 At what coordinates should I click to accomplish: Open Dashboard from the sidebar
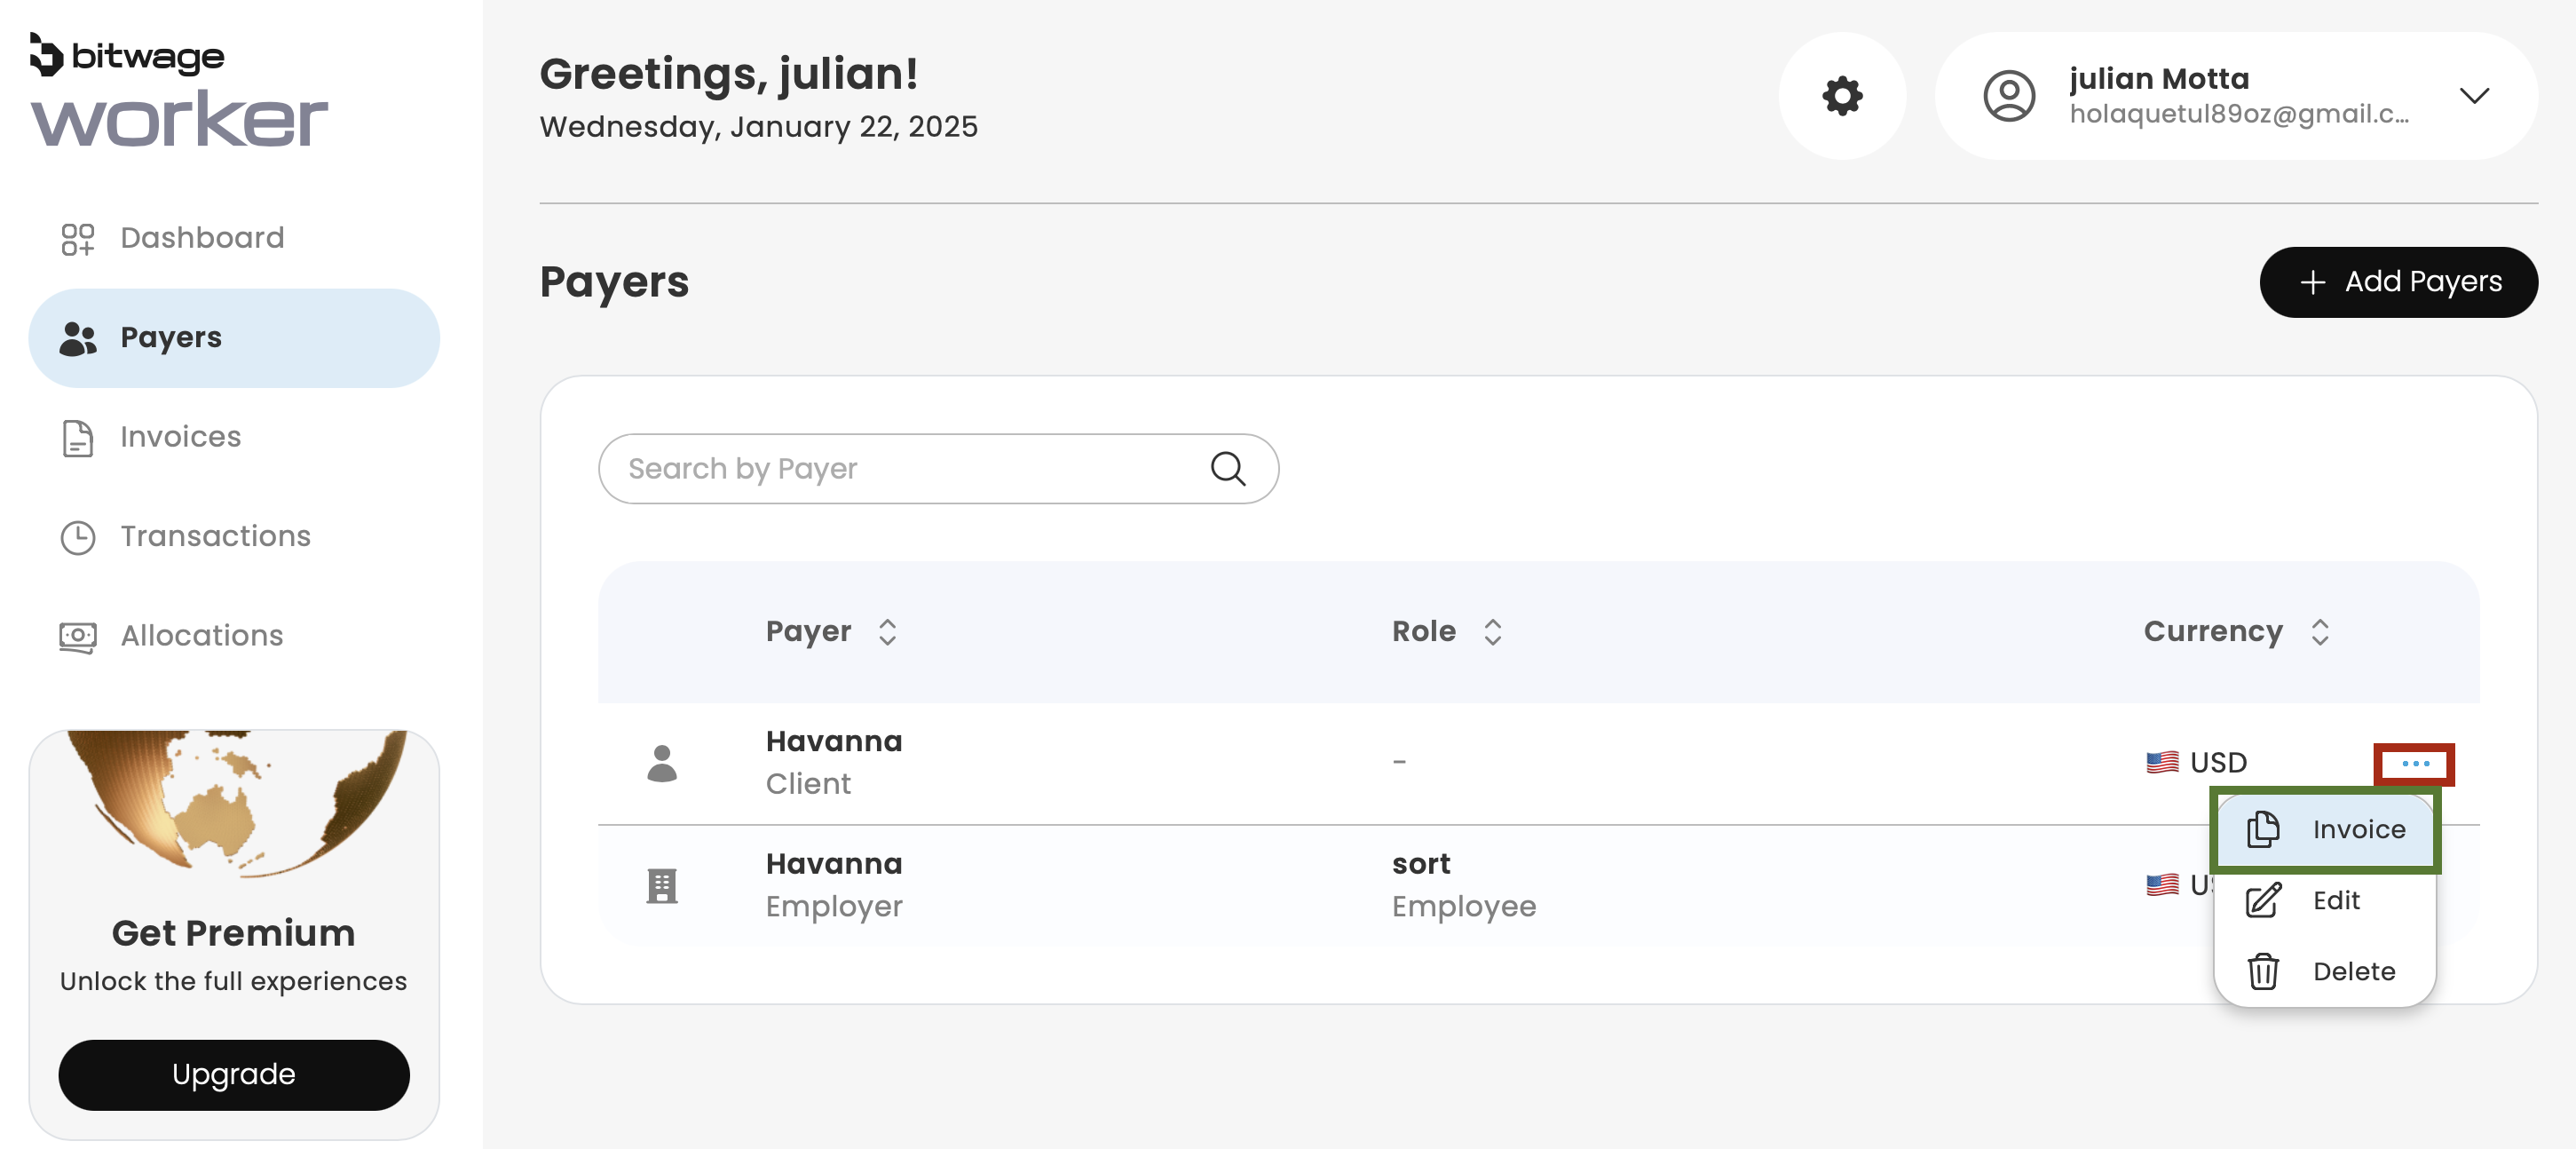[x=202, y=238]
